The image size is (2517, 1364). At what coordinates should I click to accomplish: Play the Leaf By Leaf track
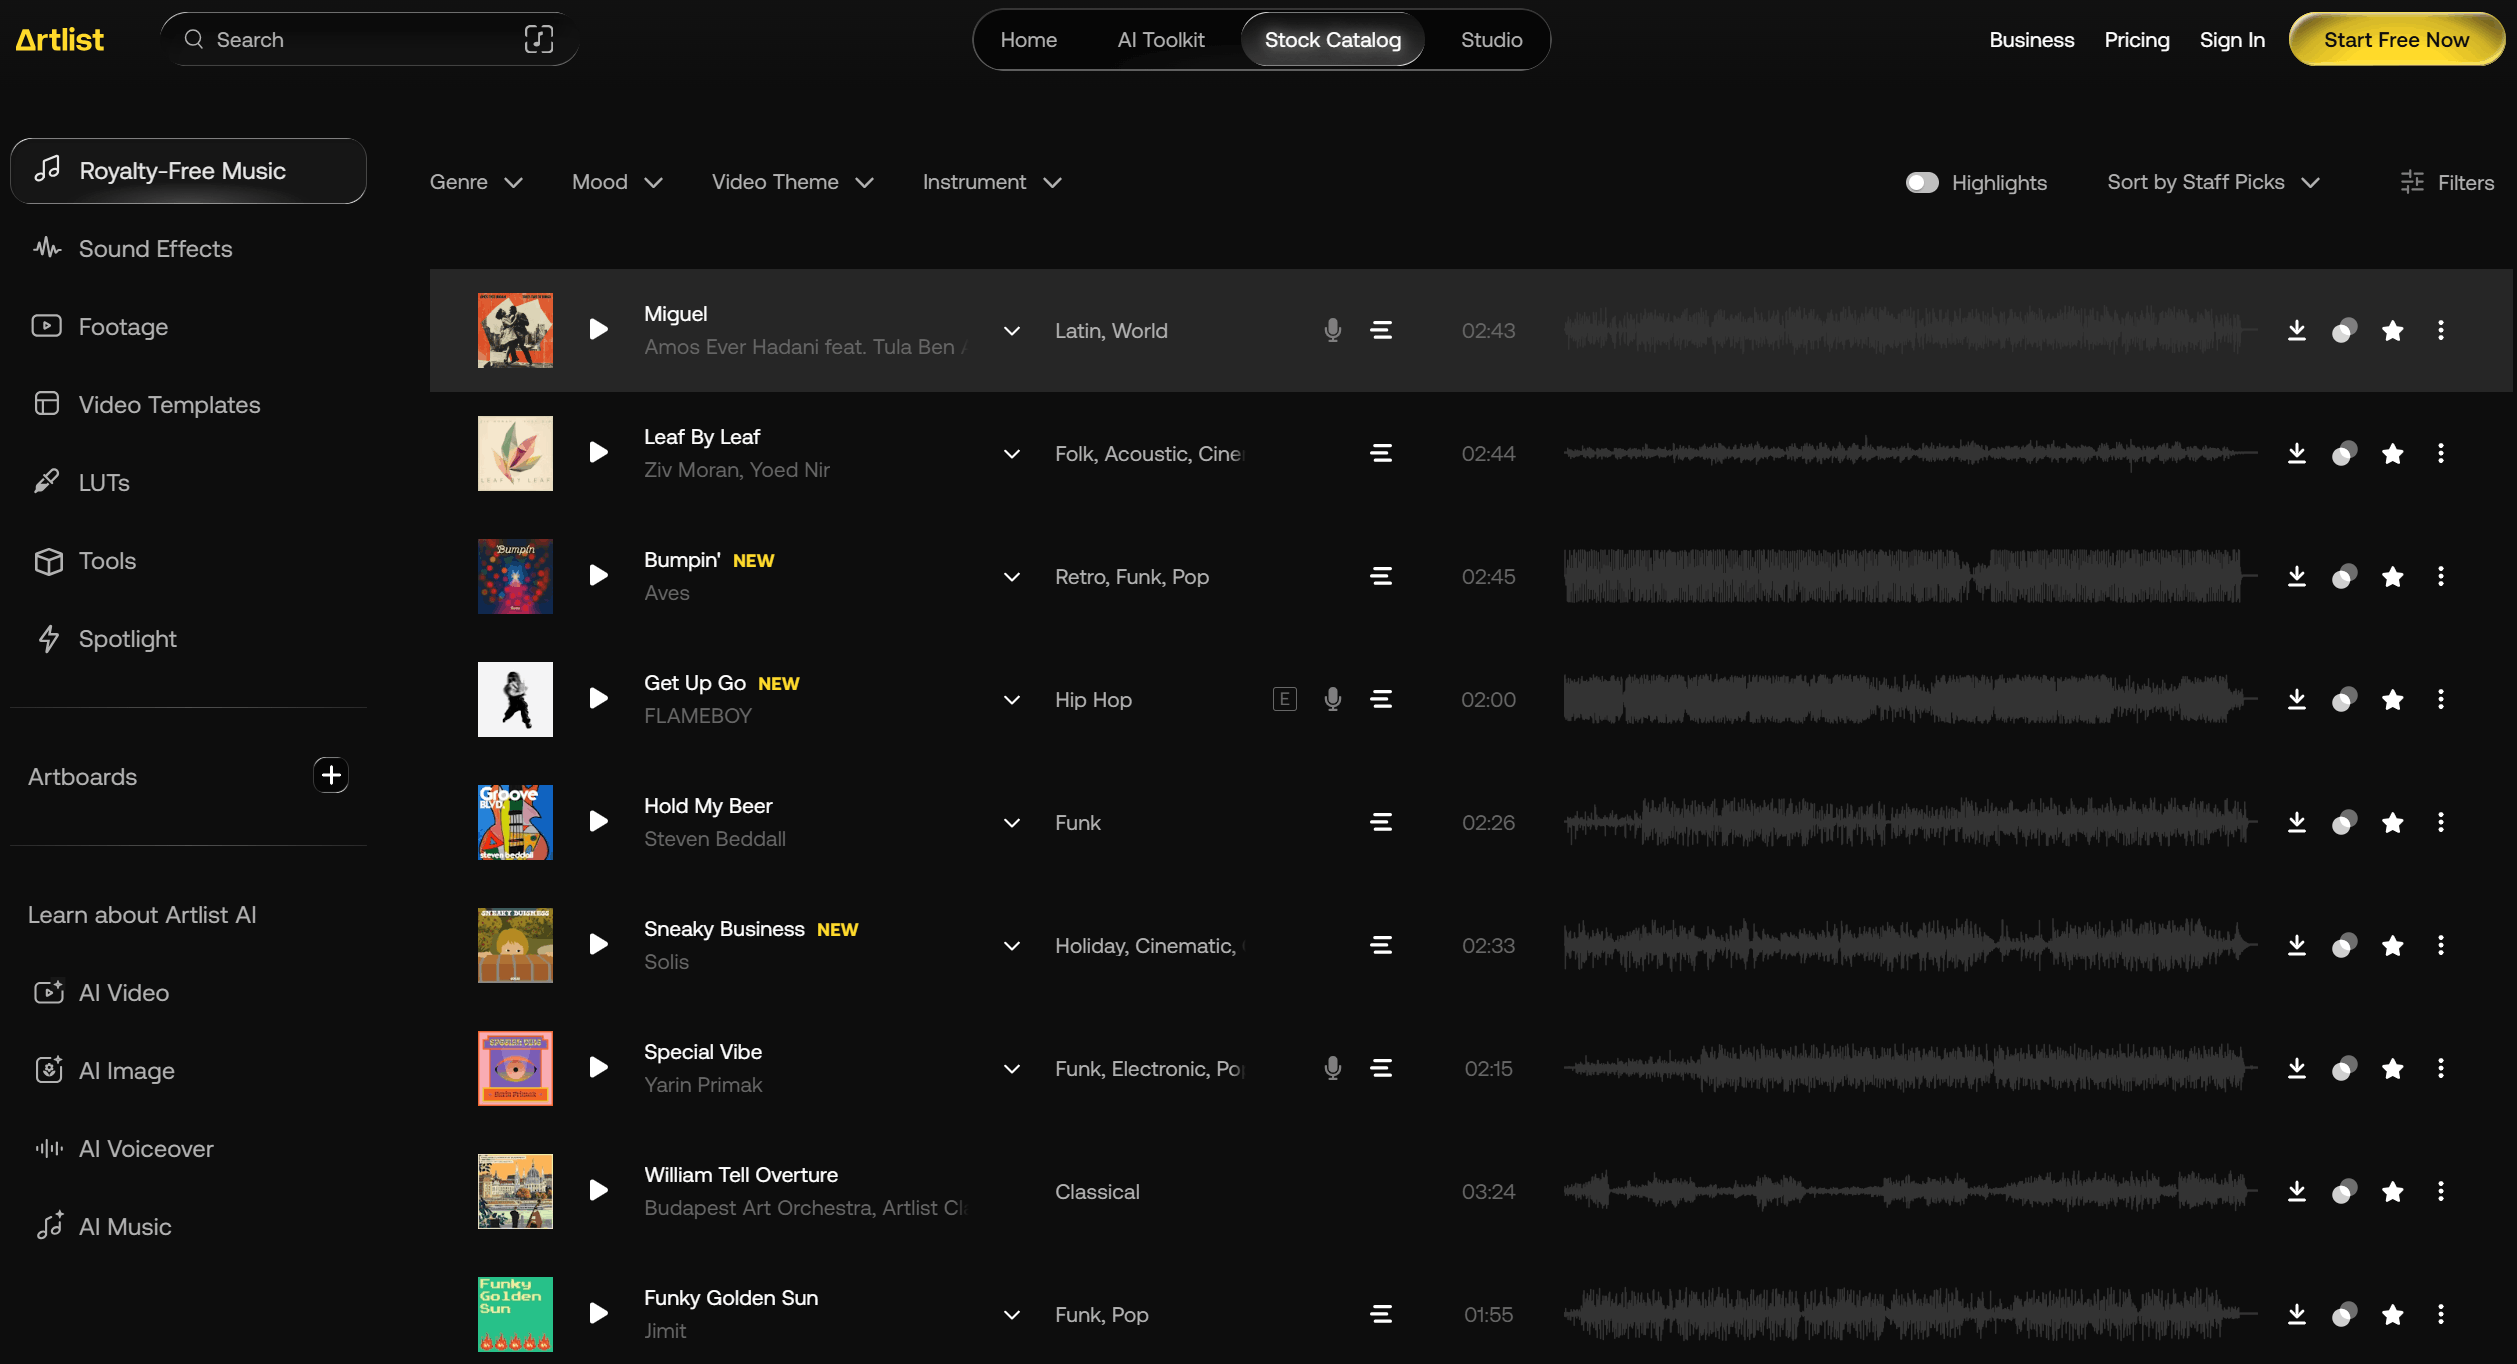click(x=598, y=452)
